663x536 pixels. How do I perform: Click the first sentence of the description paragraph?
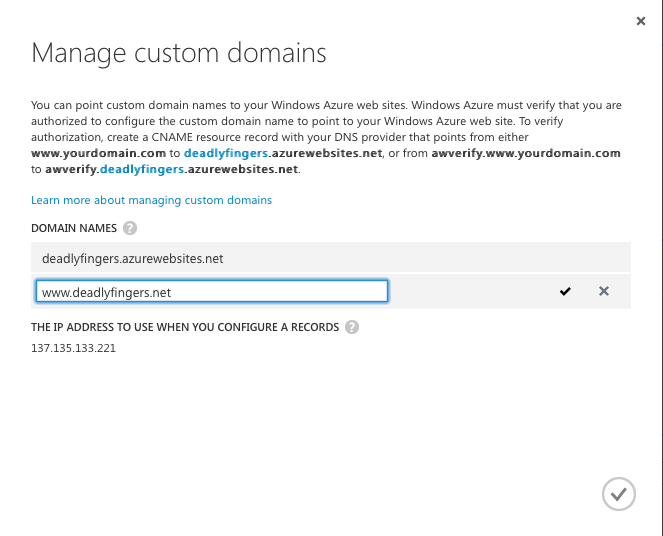click(x=220, y=104)
